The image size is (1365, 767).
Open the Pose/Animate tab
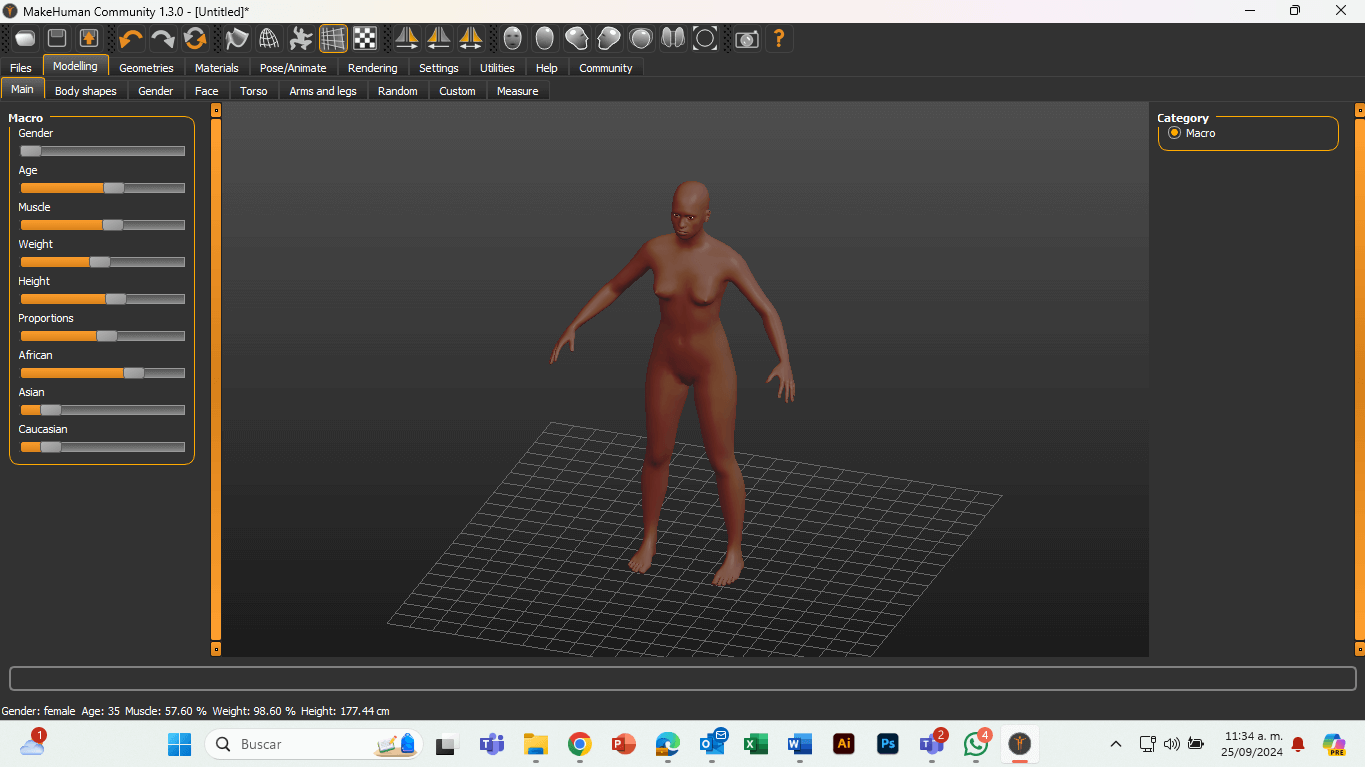click(293, 68)
